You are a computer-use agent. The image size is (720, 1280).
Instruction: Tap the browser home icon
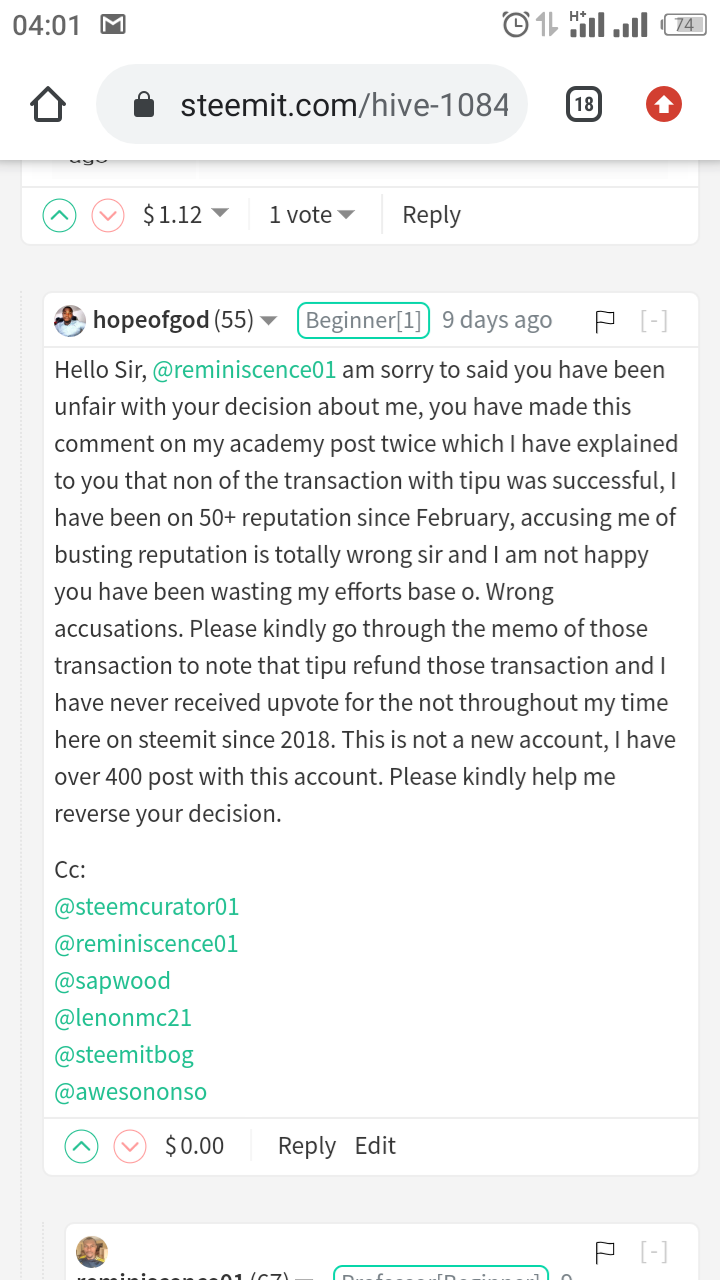48,105
